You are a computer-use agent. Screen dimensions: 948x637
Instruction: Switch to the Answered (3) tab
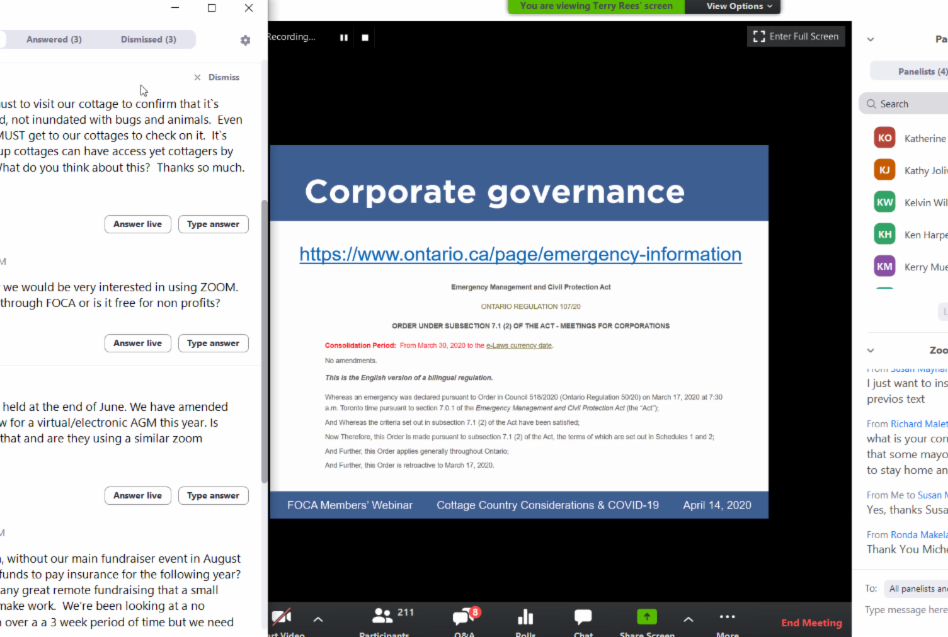[54, 40]
